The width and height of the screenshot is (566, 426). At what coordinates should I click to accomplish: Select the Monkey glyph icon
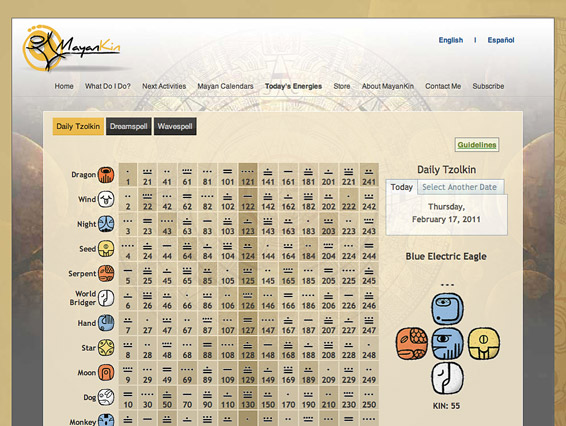coord(106,420)
